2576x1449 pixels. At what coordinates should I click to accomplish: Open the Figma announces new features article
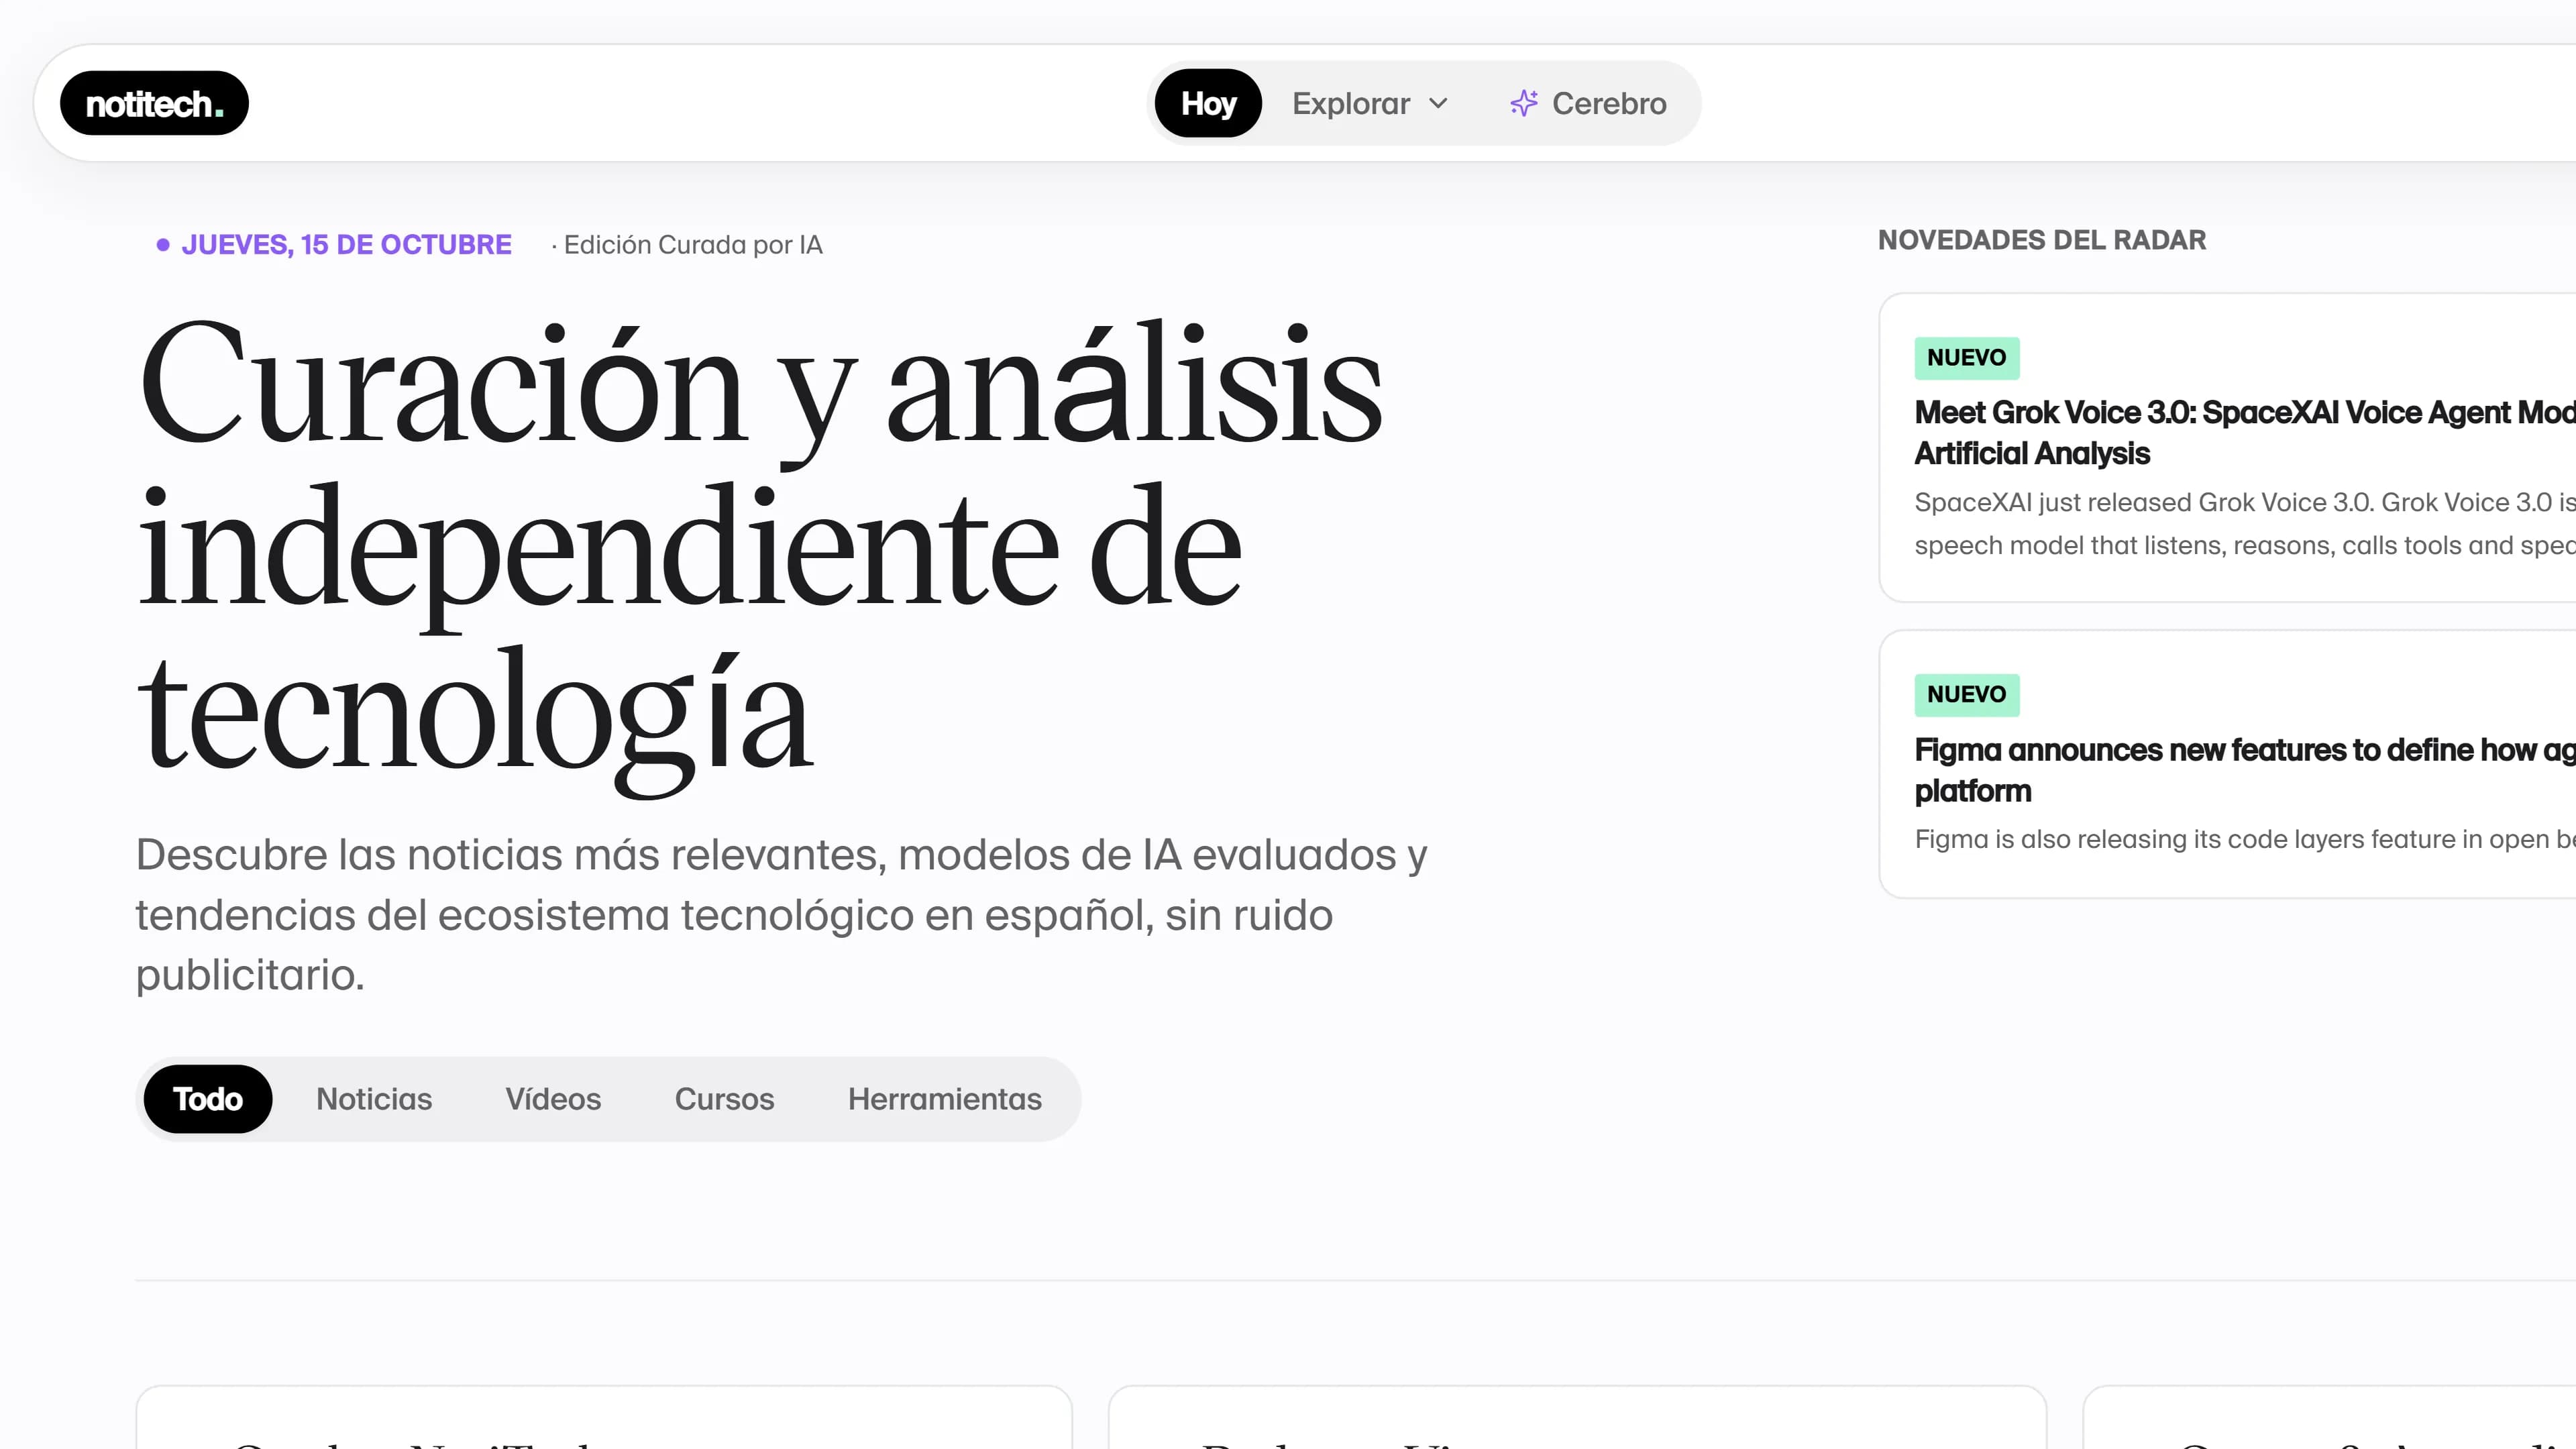coord(2245,770)
